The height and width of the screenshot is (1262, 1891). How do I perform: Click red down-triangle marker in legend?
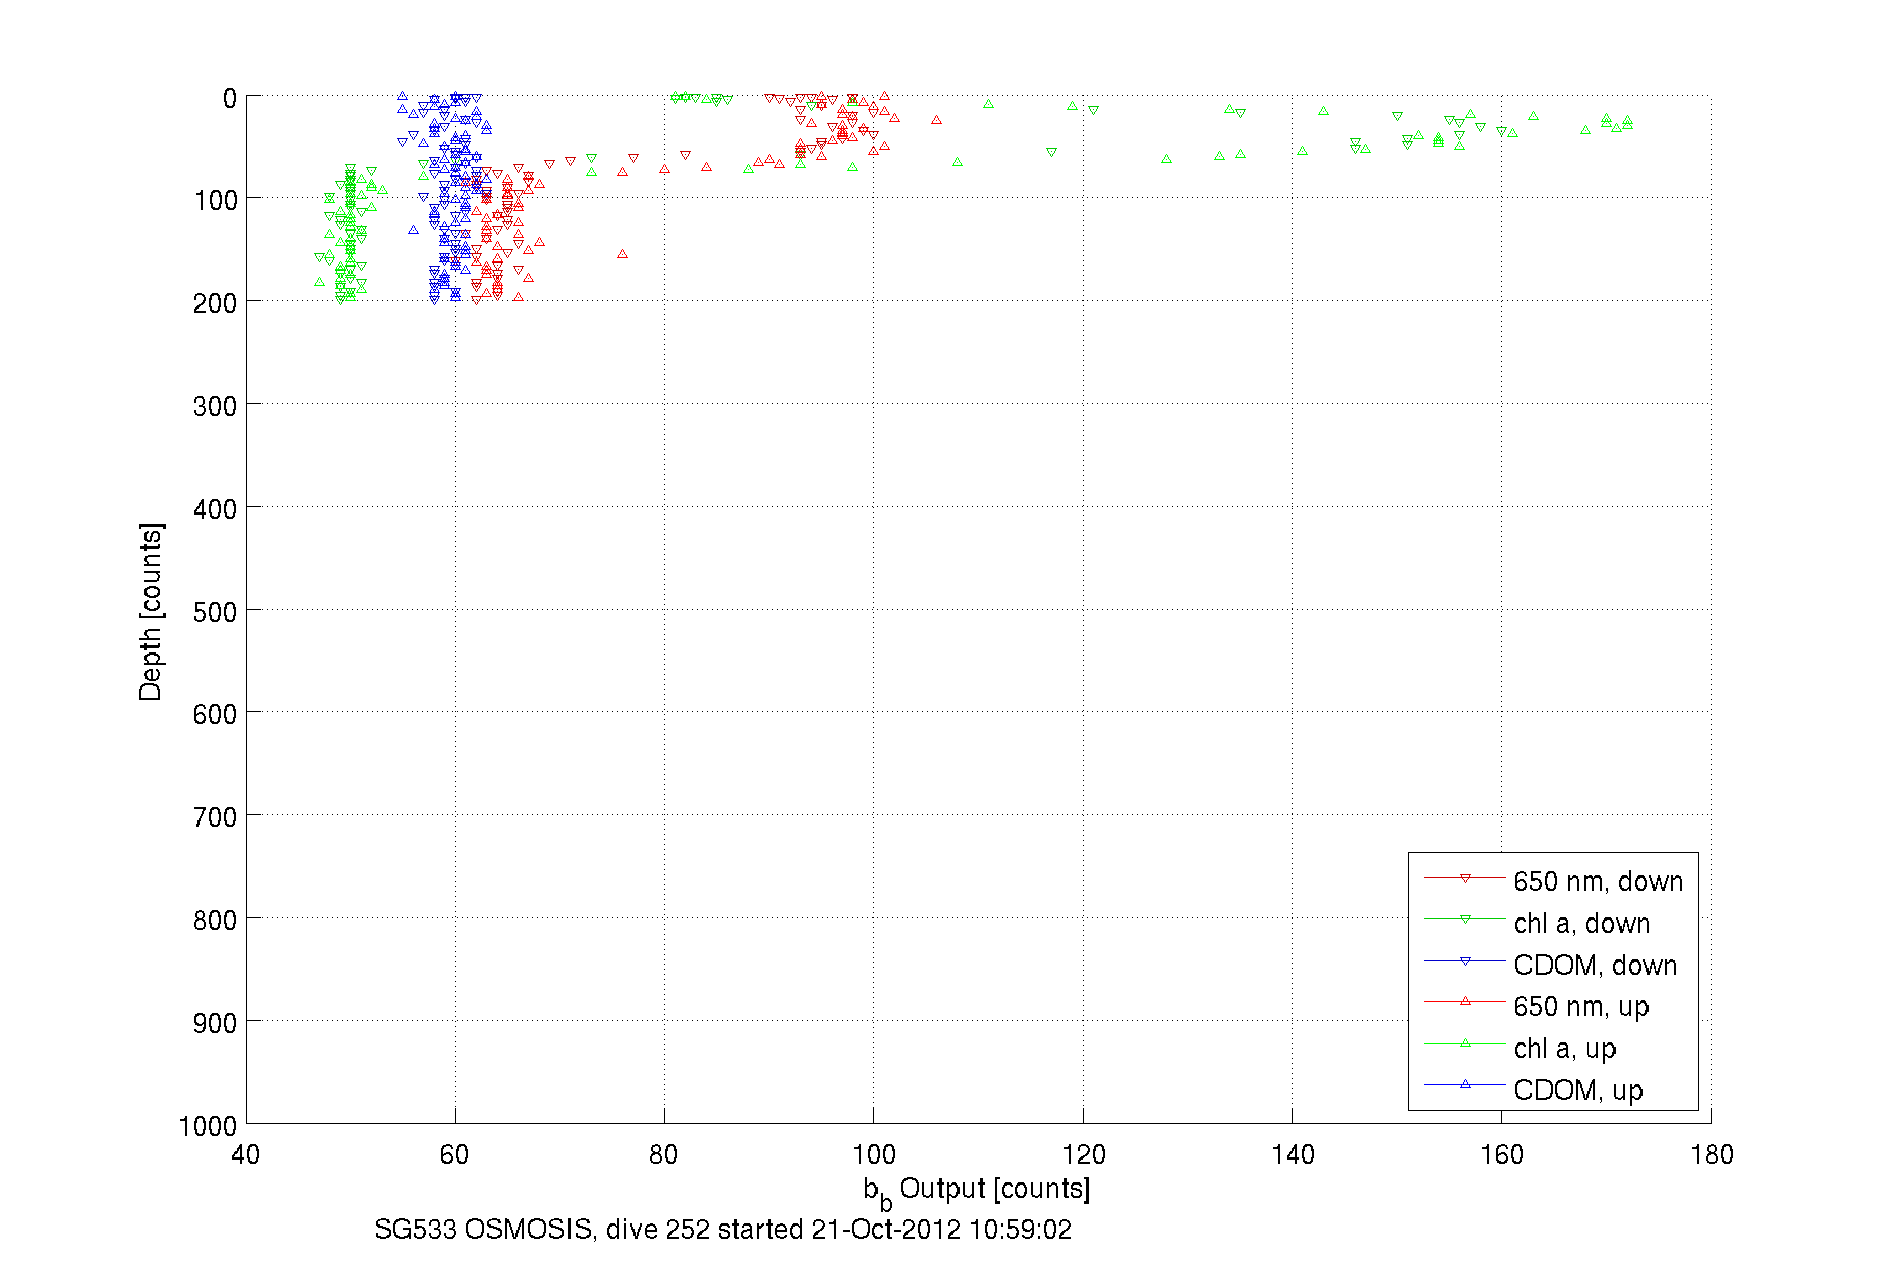coord(1465,878)
